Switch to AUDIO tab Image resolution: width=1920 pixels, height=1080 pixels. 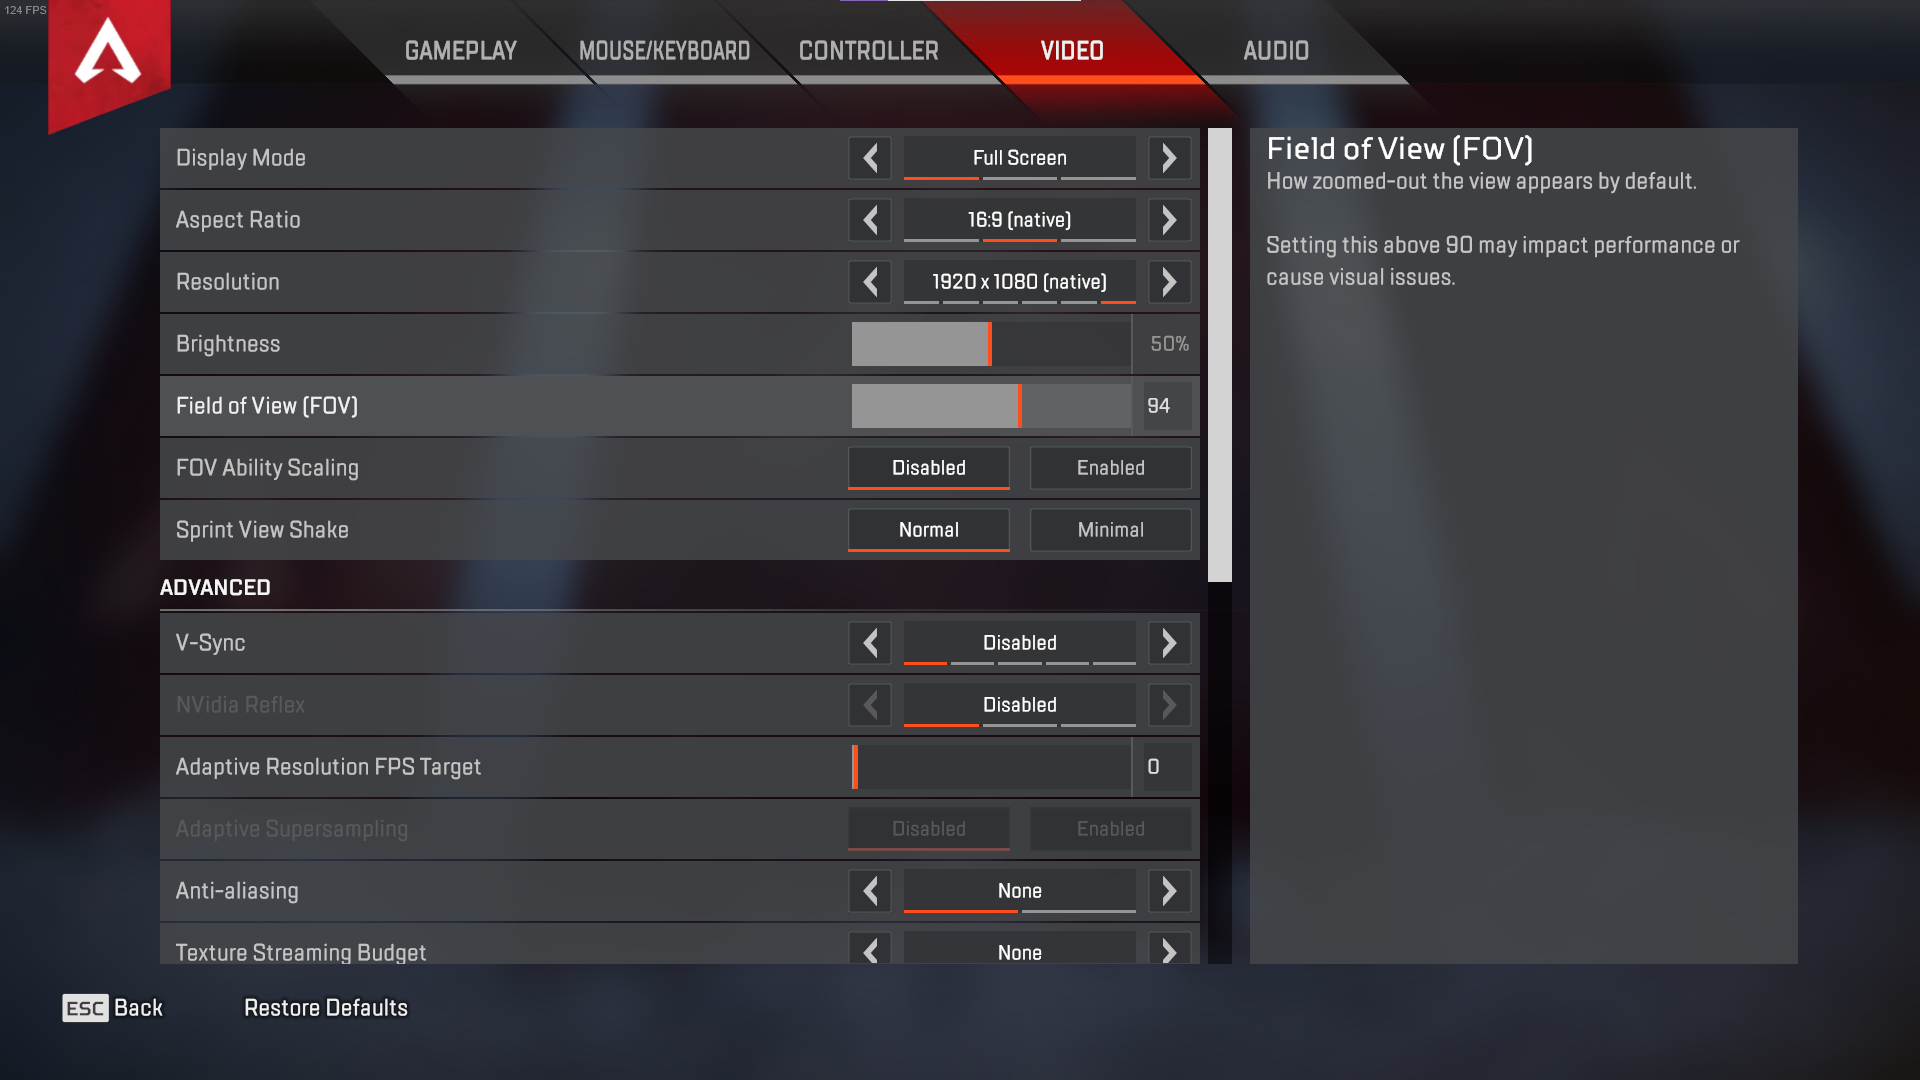click(1274, 50)
